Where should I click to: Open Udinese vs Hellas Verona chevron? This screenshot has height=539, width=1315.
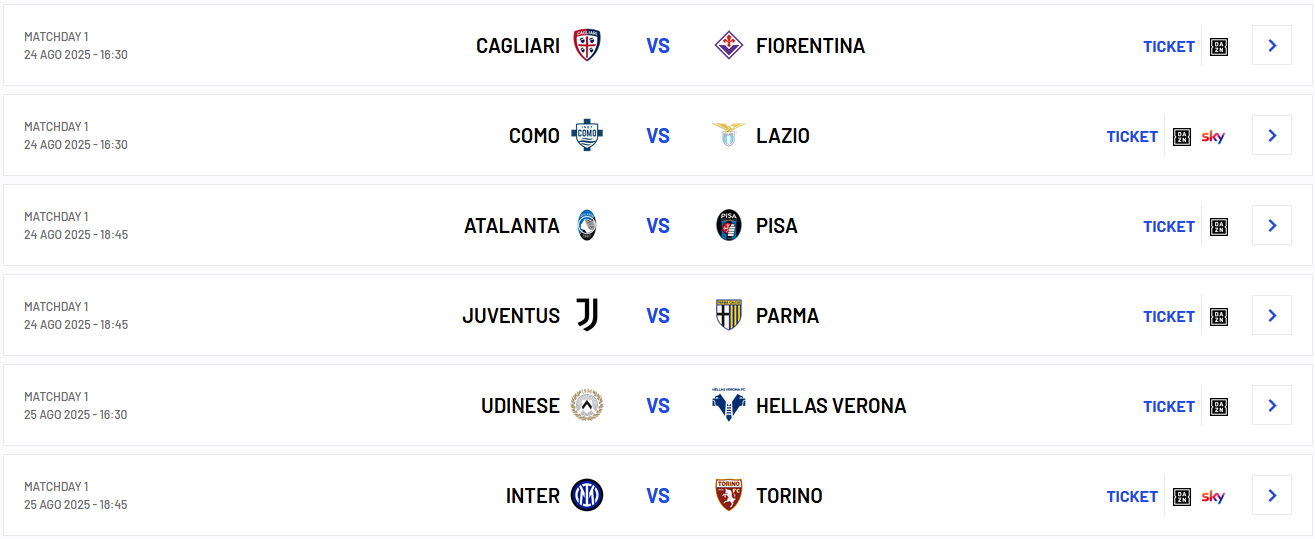[x=1272, y=405]
